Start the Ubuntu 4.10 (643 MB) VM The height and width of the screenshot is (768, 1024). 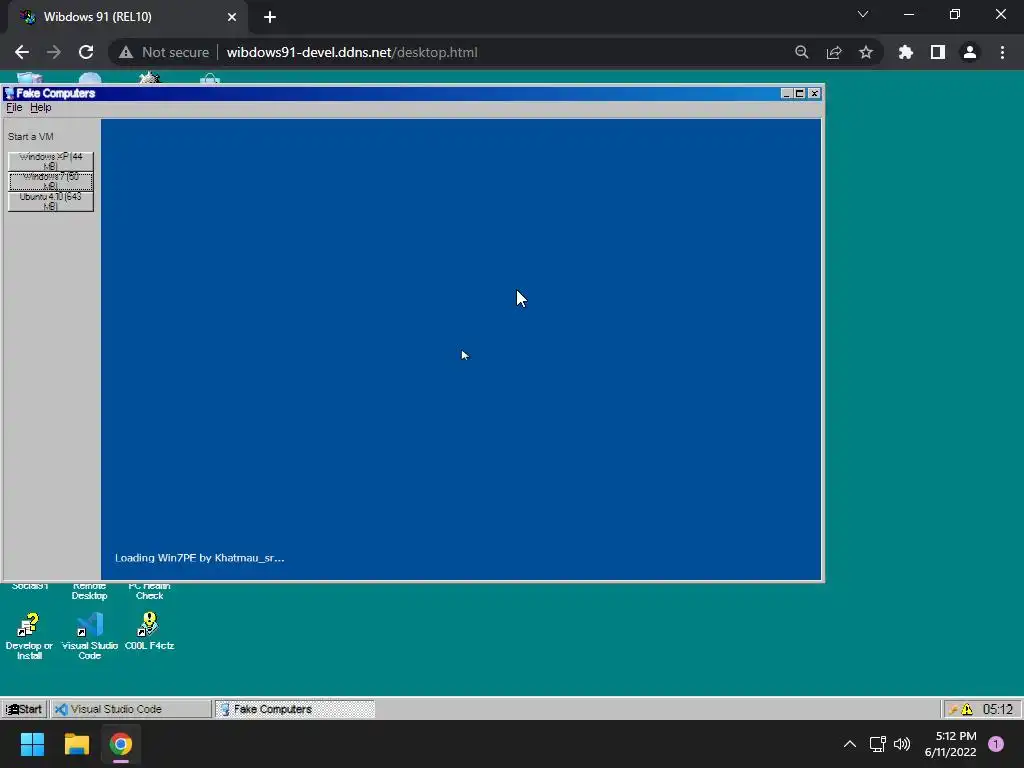click(51, 202)
